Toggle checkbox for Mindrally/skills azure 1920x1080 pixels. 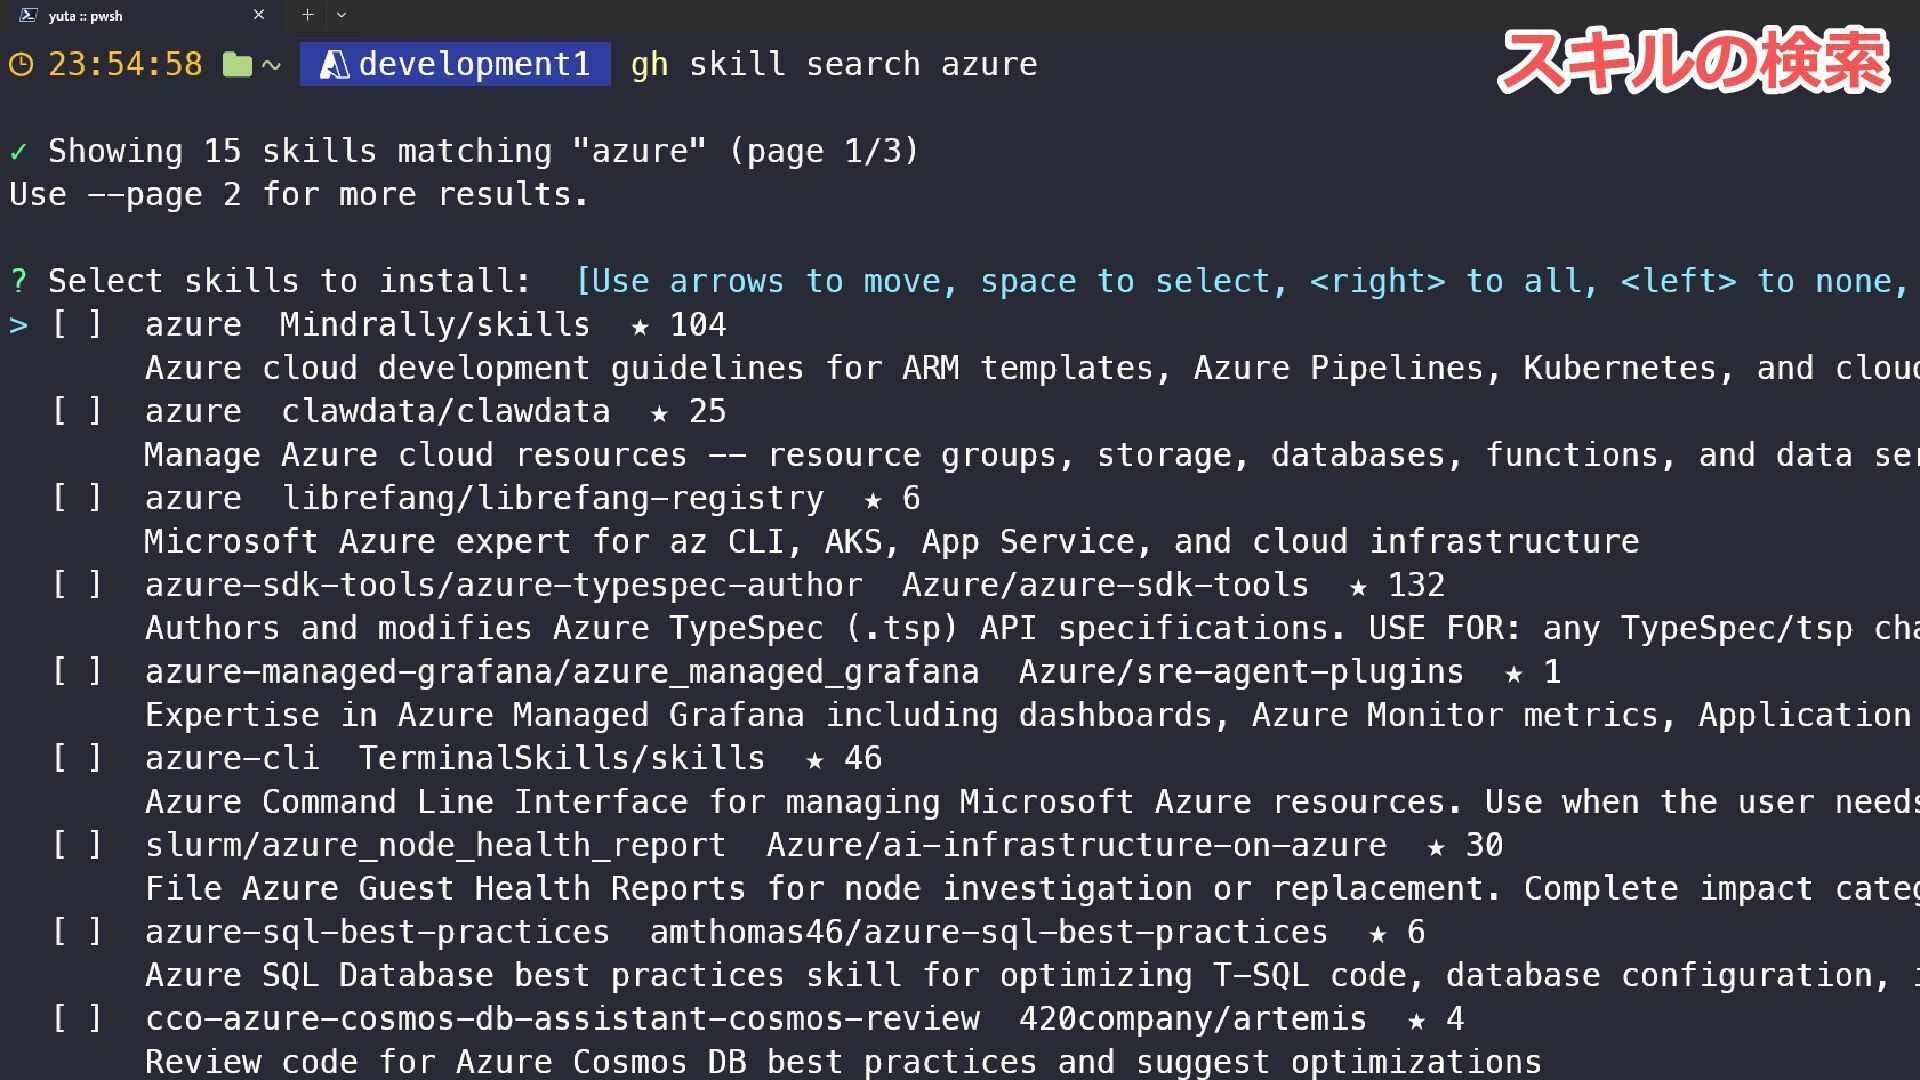click(77, 324)
